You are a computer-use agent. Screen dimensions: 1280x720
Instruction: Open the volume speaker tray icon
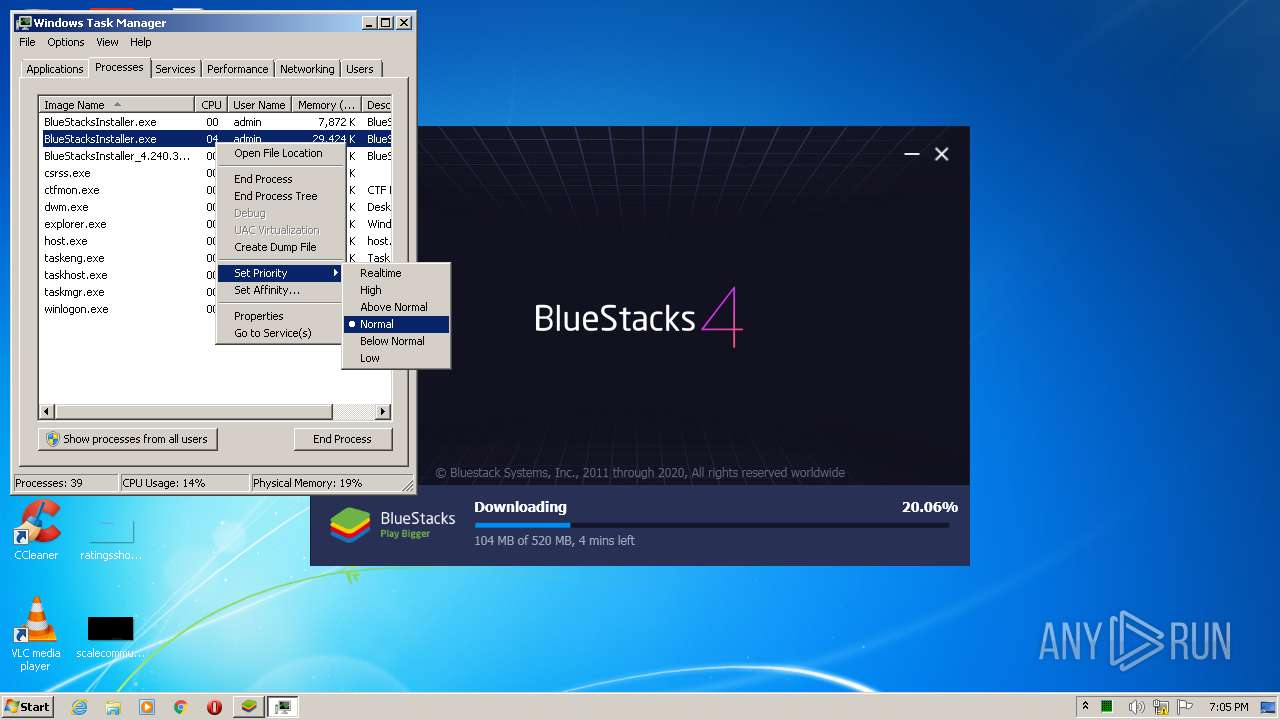[1137, 707]
